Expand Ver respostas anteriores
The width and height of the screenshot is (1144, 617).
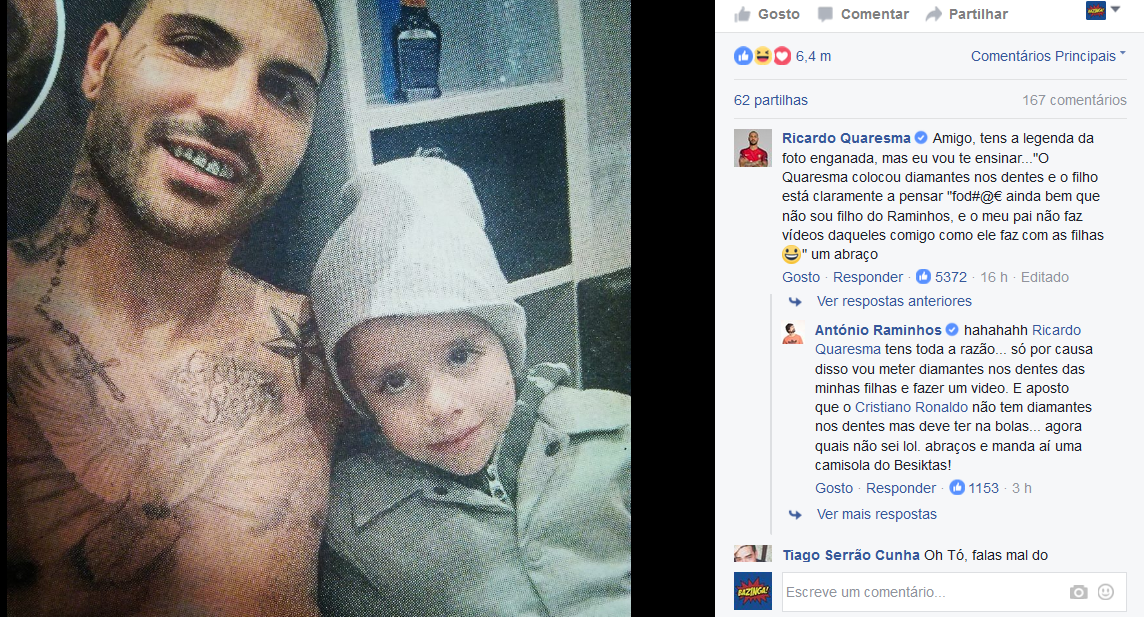[894, 301]
